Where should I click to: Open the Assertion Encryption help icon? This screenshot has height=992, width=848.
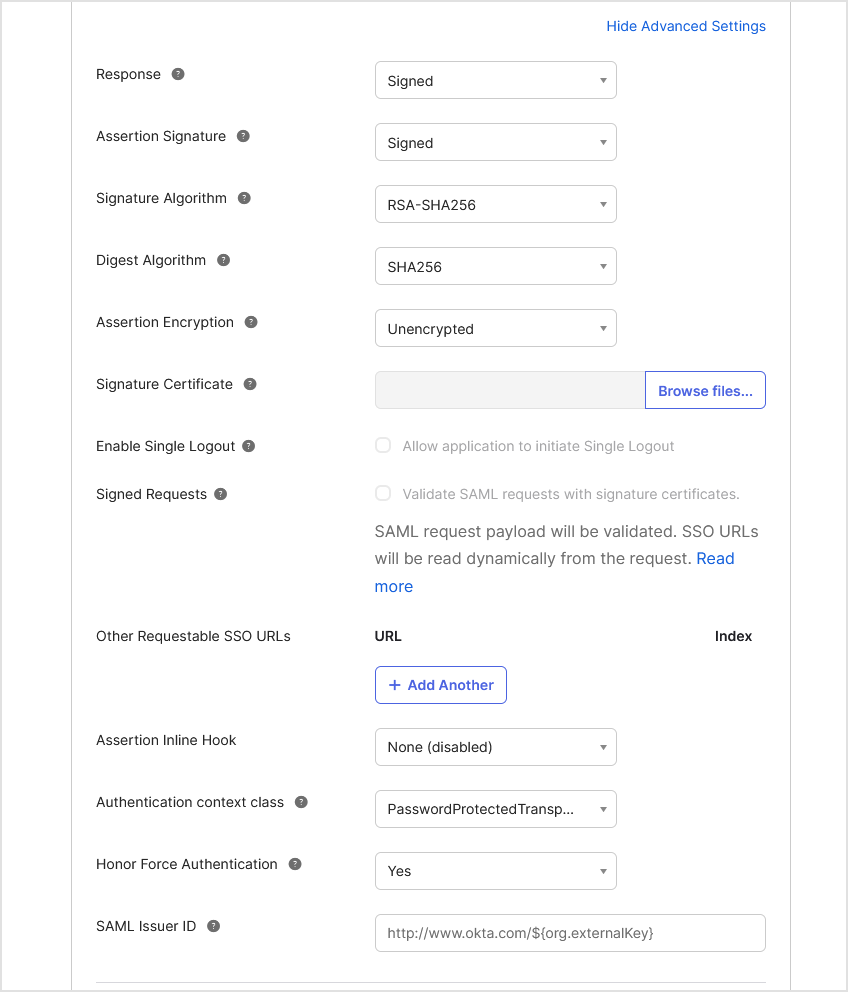pyautogui.click(x=249, y=322)
